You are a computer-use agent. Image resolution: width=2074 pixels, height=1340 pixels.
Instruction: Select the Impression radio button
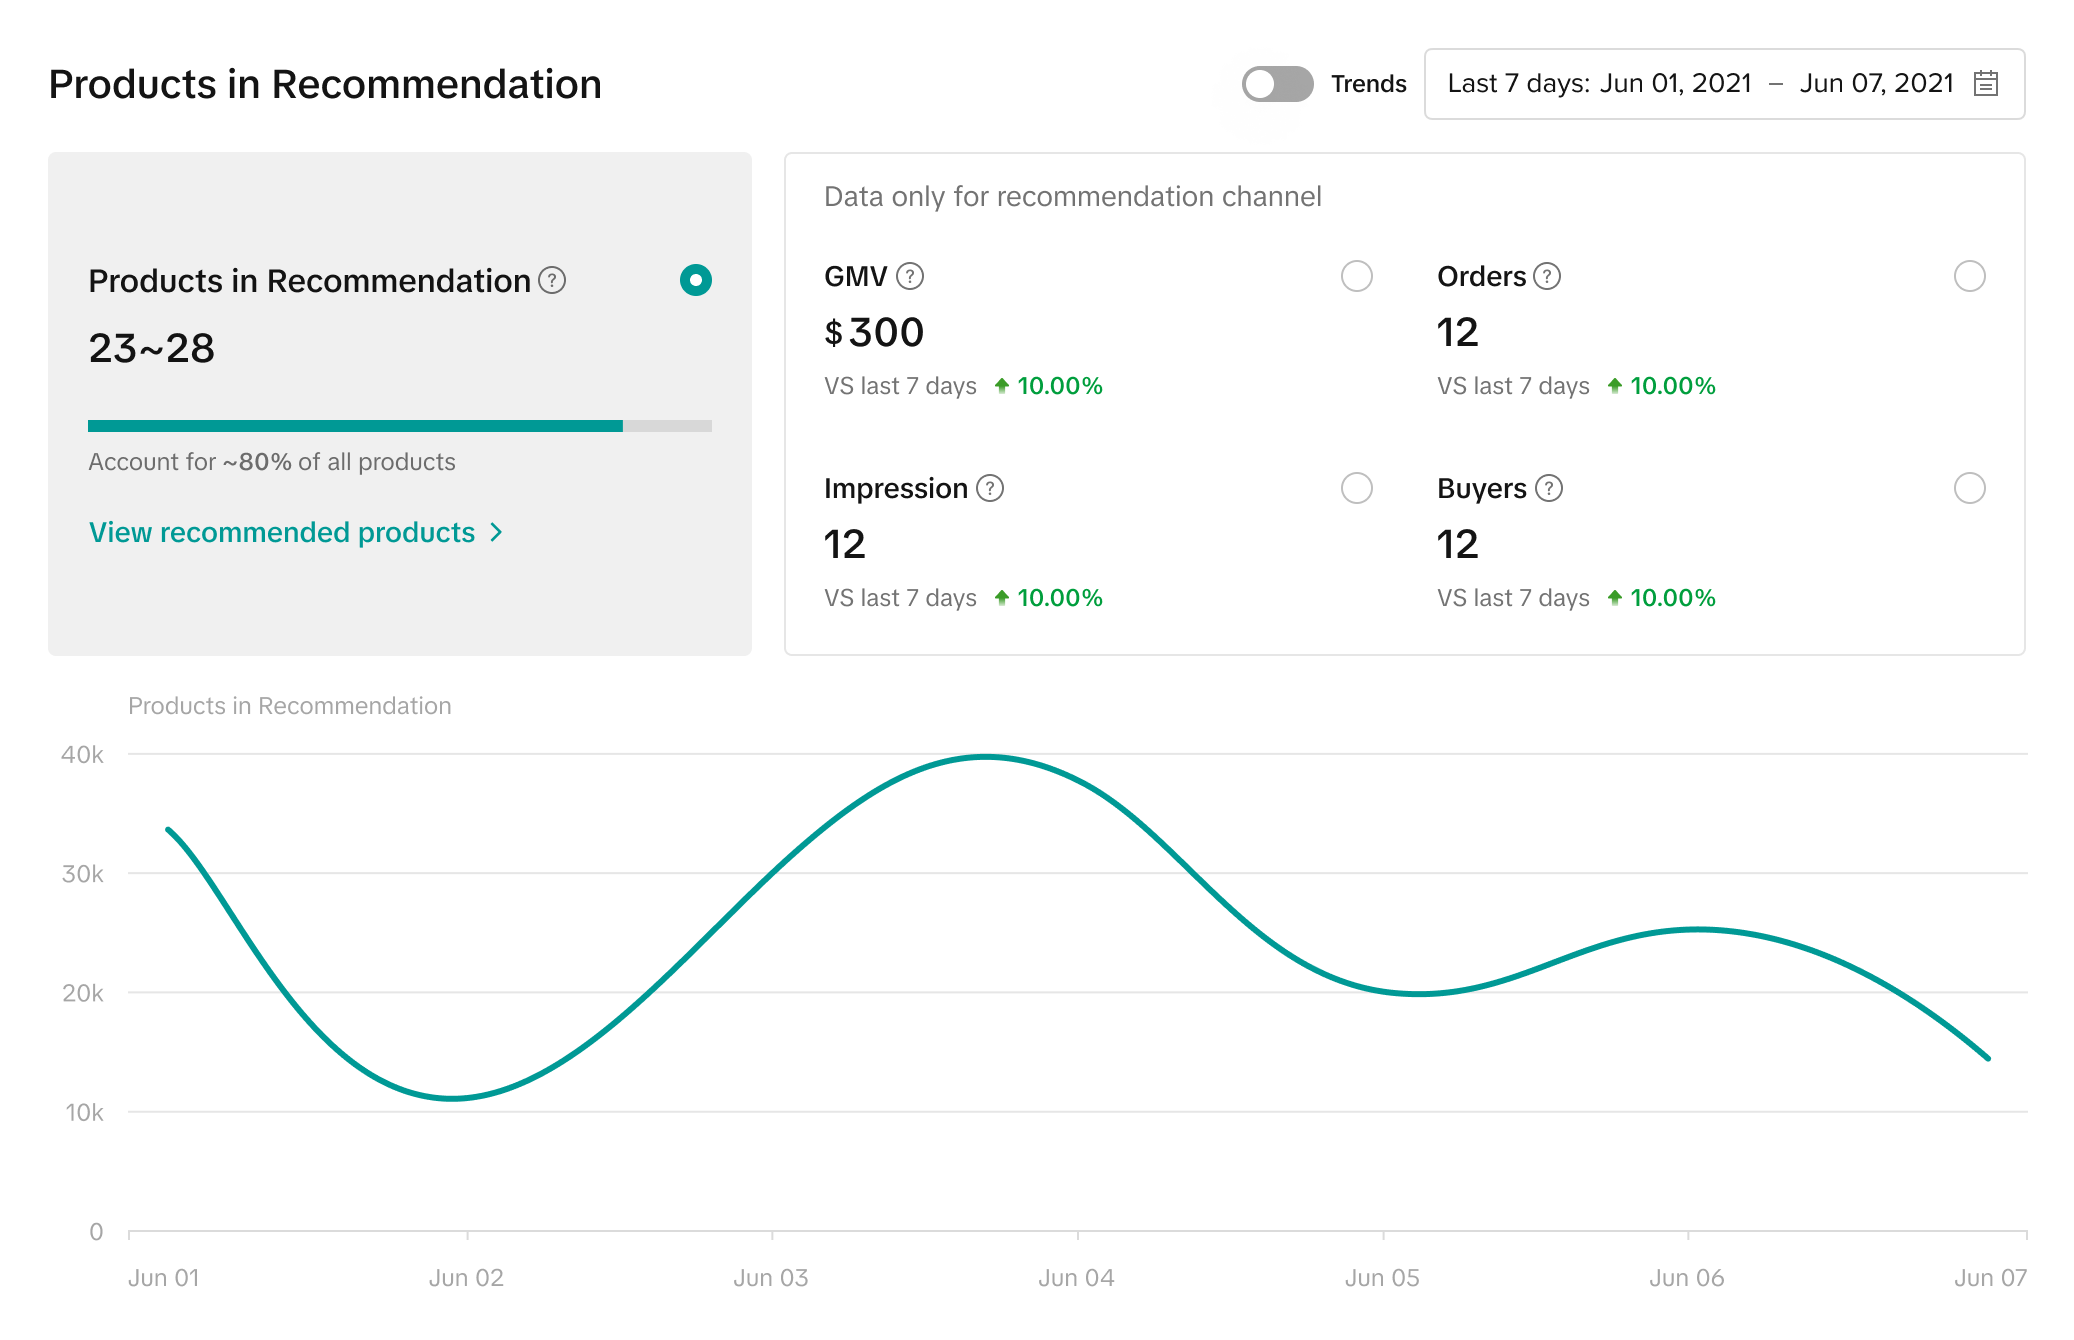[1356, 488]
